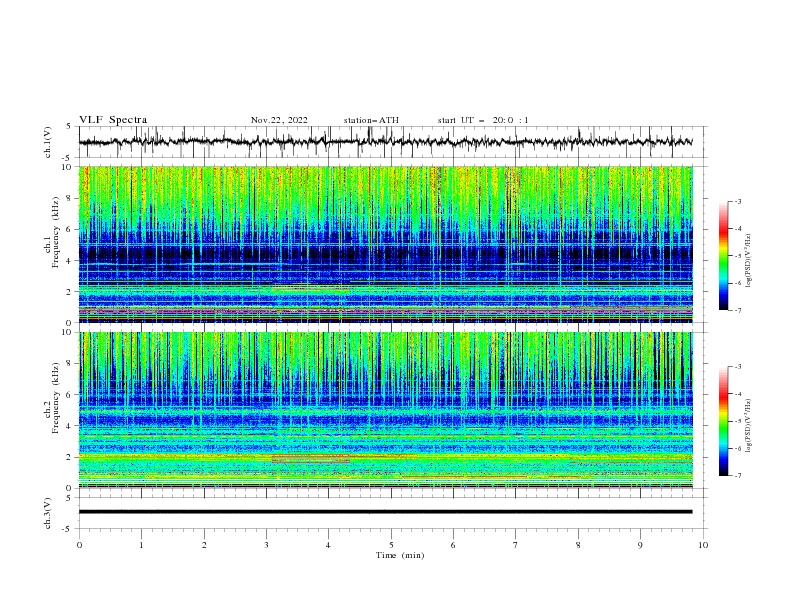Click the 'ch.1(V)' axis label
This screenshot has width=792, height=612.
pyautogui.click(x=48, y=142)
